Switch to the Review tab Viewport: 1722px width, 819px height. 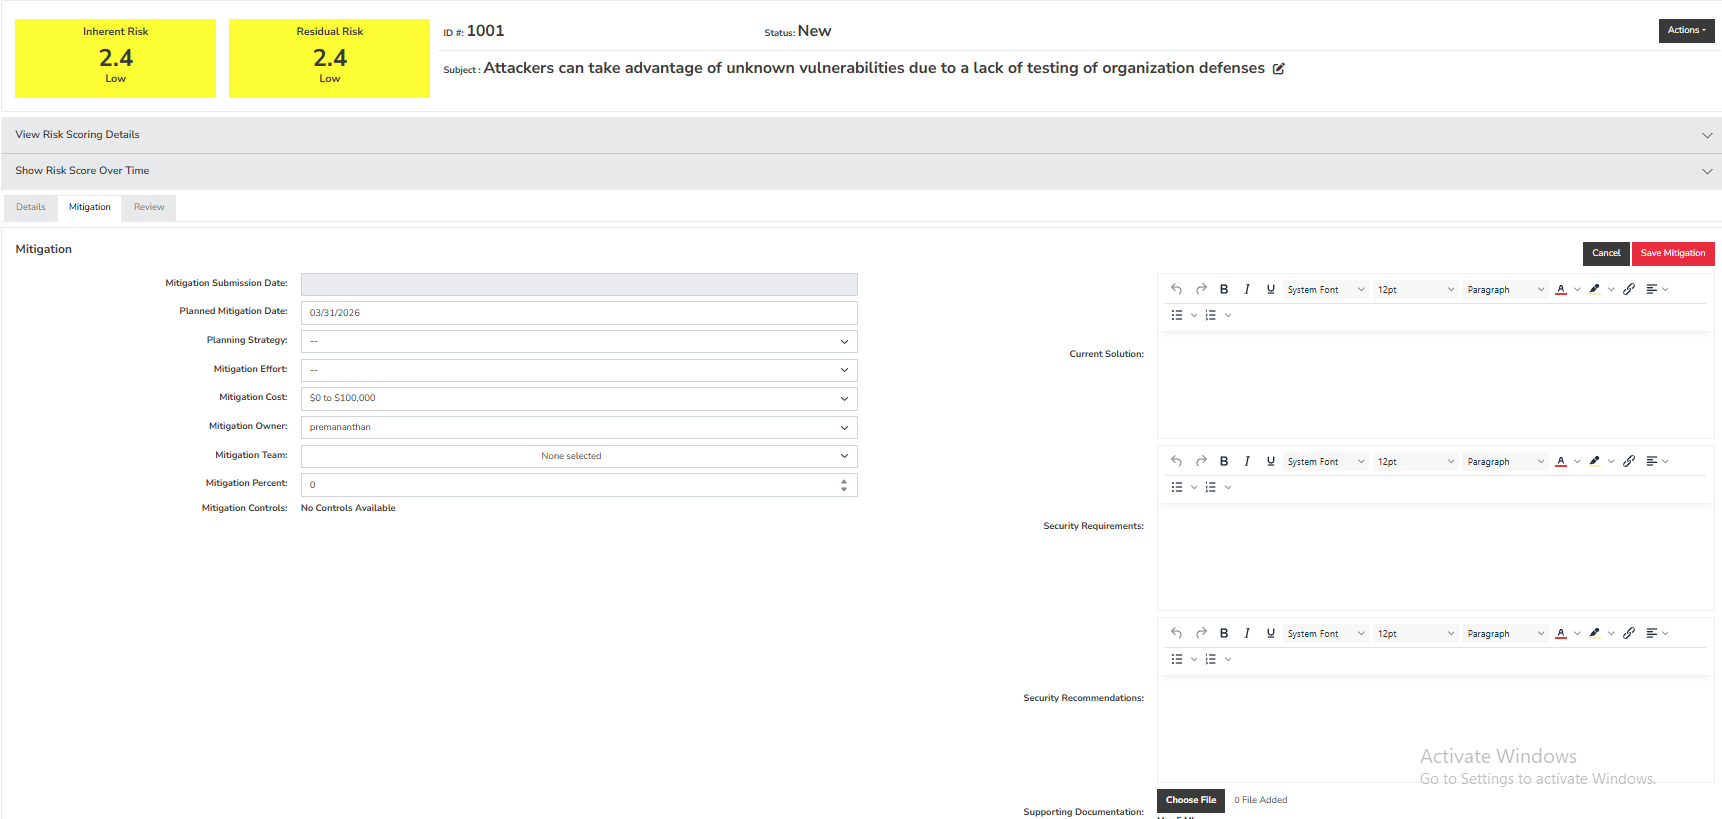coord(149,207)
